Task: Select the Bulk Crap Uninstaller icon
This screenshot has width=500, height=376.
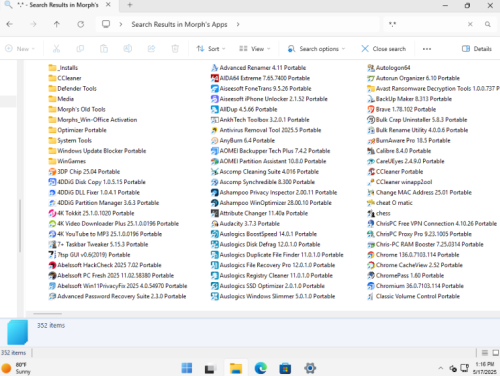Action: [x=371, y=120]
